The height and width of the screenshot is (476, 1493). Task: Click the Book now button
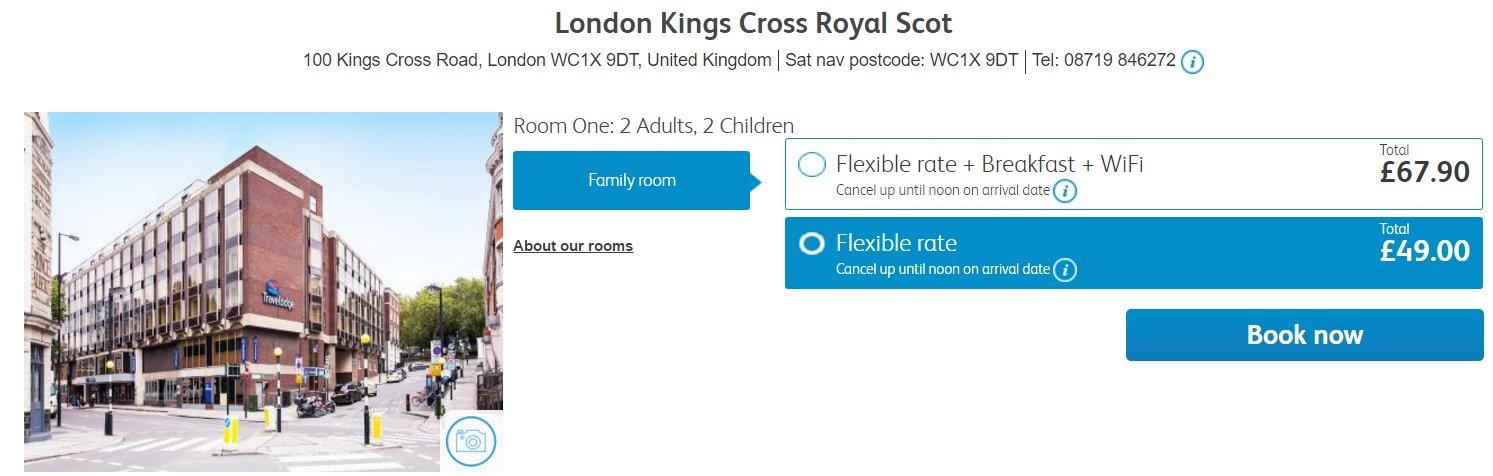(1304, 335)
